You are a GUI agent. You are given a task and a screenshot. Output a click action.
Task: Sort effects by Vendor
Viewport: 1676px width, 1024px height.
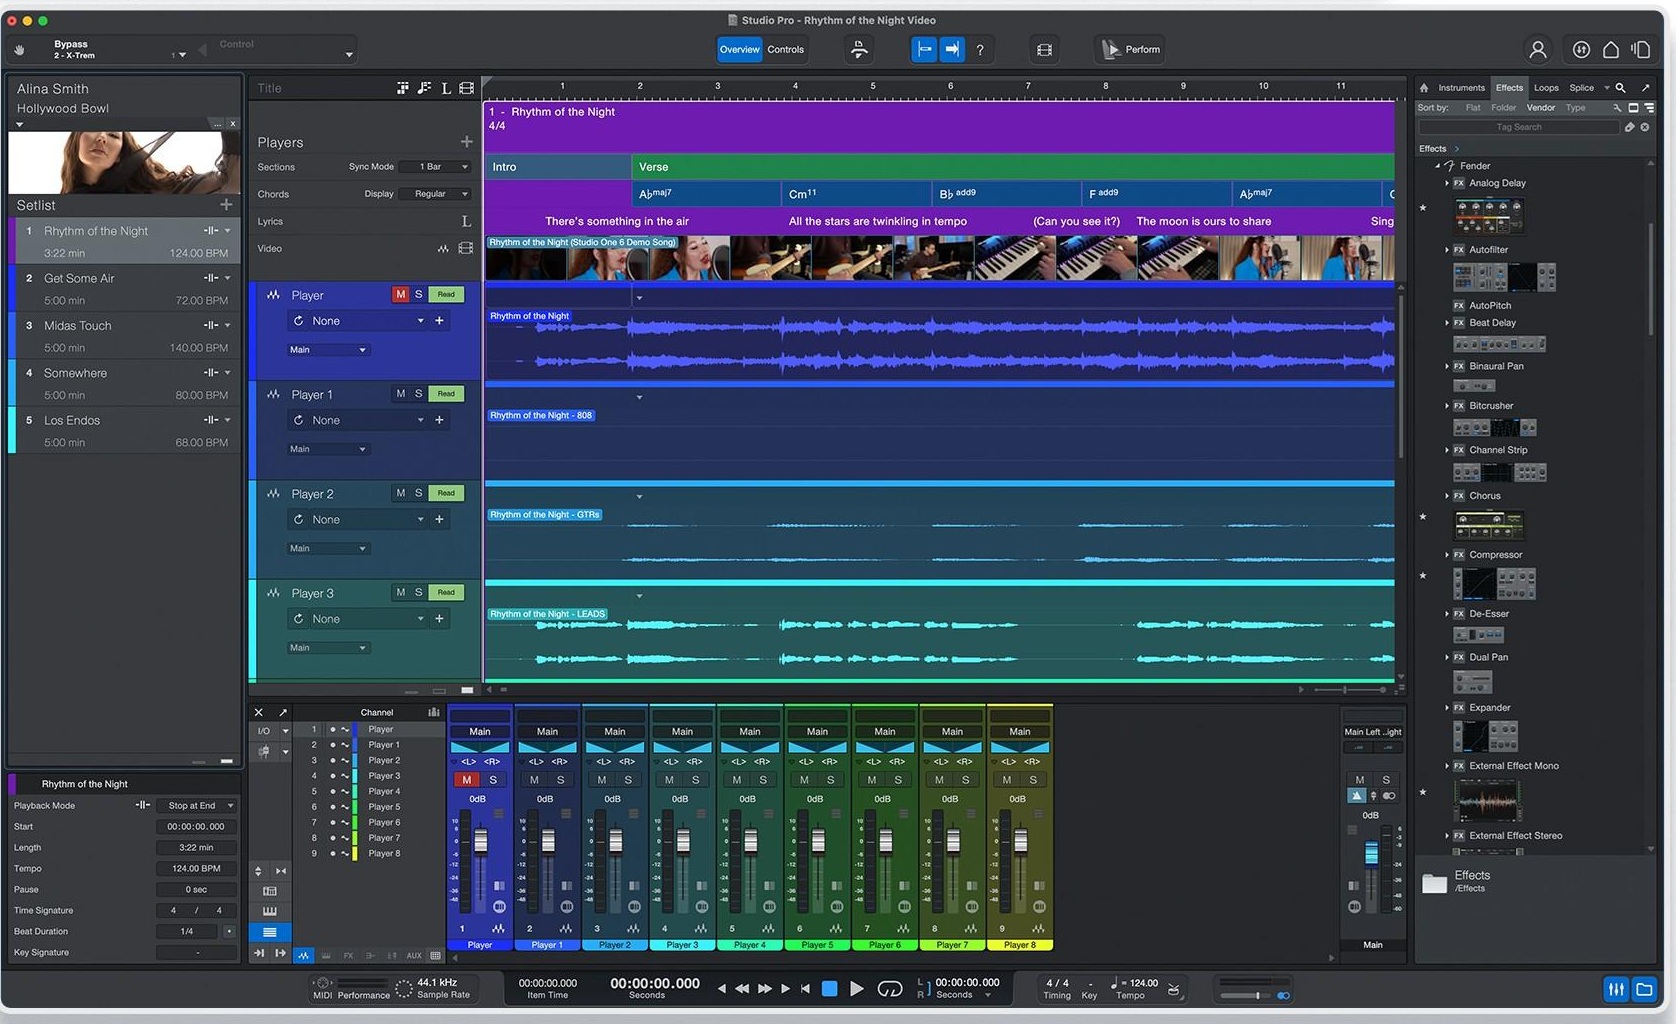pos(1541,107)
